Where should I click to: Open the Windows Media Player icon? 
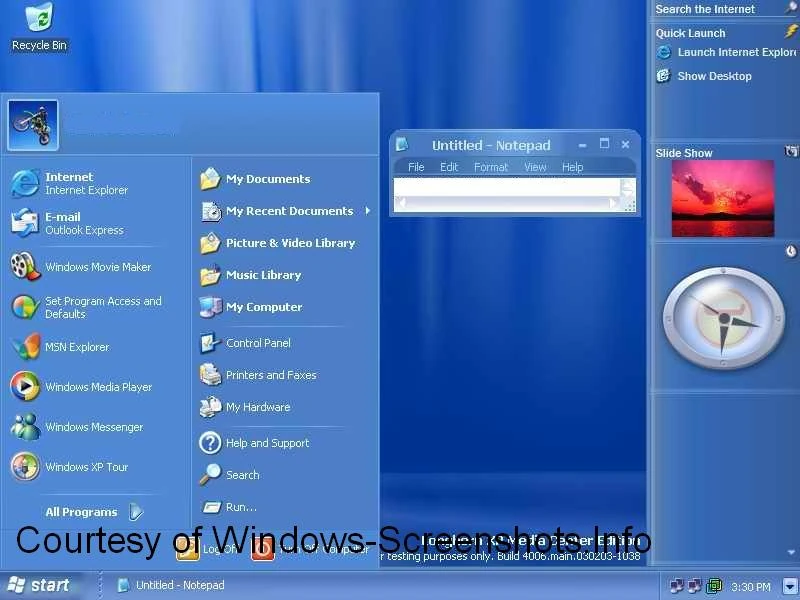tap(24, 386)
